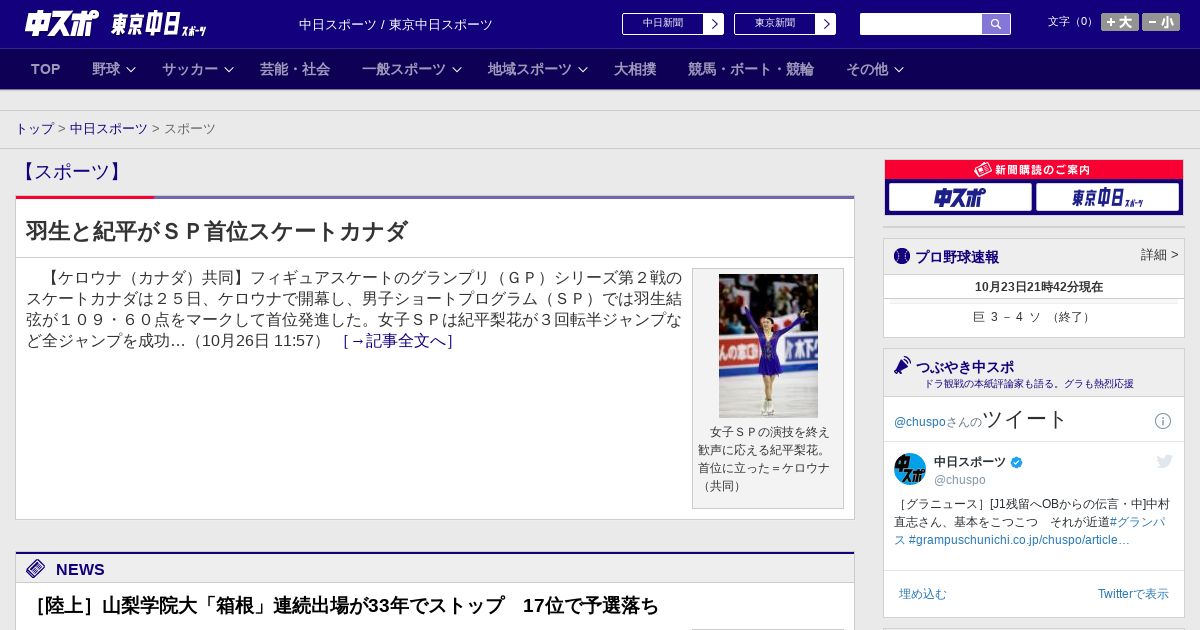1200x630 pixels.
Task: Click the arrow beside 東京新聞 button
Action: (x=826, y=24)
